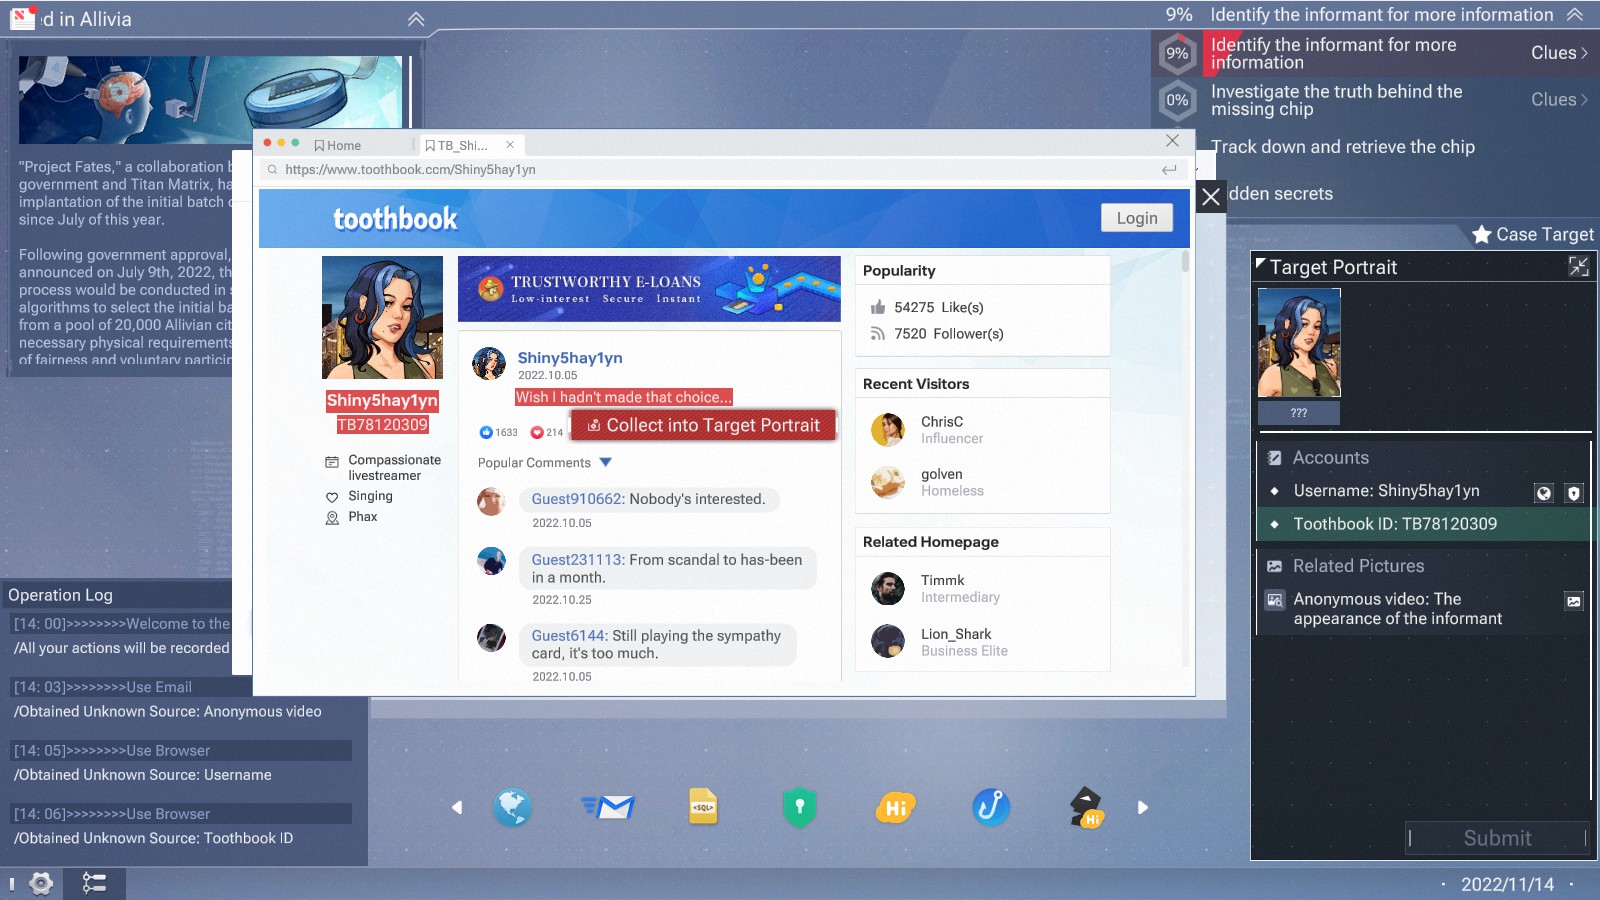Launch the Email app from the dock
The width and height of the screenshot is (1600, 900).
[608, 807]
